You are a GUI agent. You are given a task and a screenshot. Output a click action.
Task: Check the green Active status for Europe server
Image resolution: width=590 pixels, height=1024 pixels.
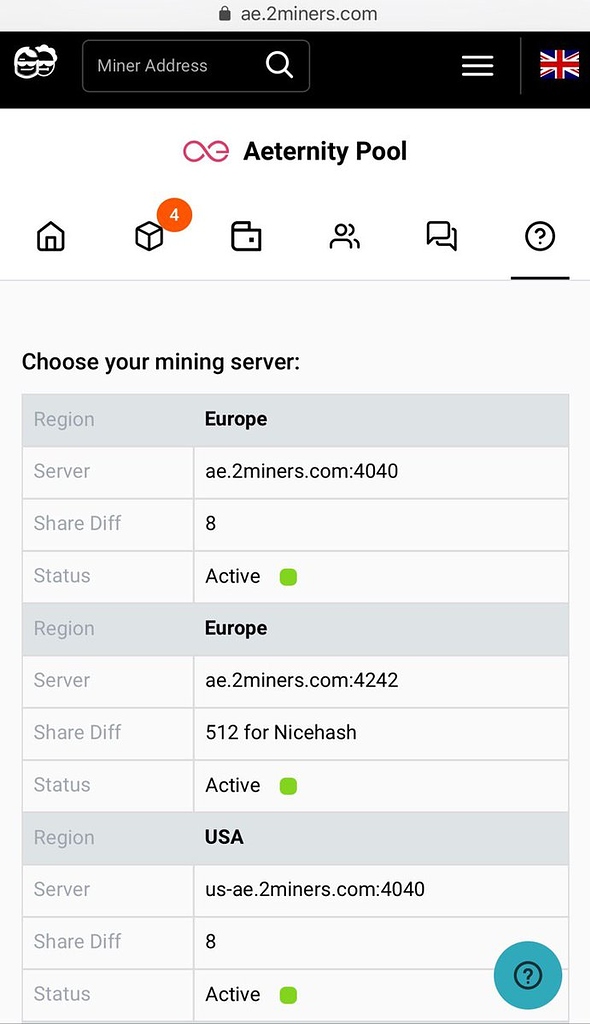point(290,576)
